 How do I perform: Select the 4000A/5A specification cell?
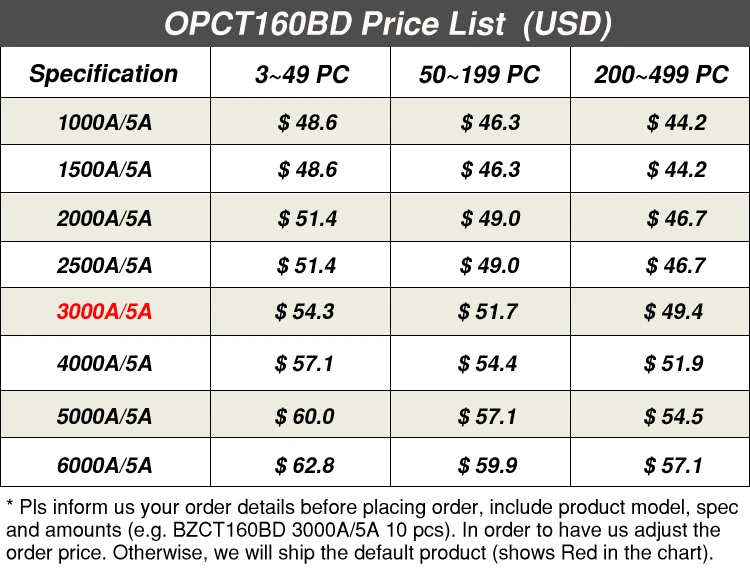click(105, 363)
